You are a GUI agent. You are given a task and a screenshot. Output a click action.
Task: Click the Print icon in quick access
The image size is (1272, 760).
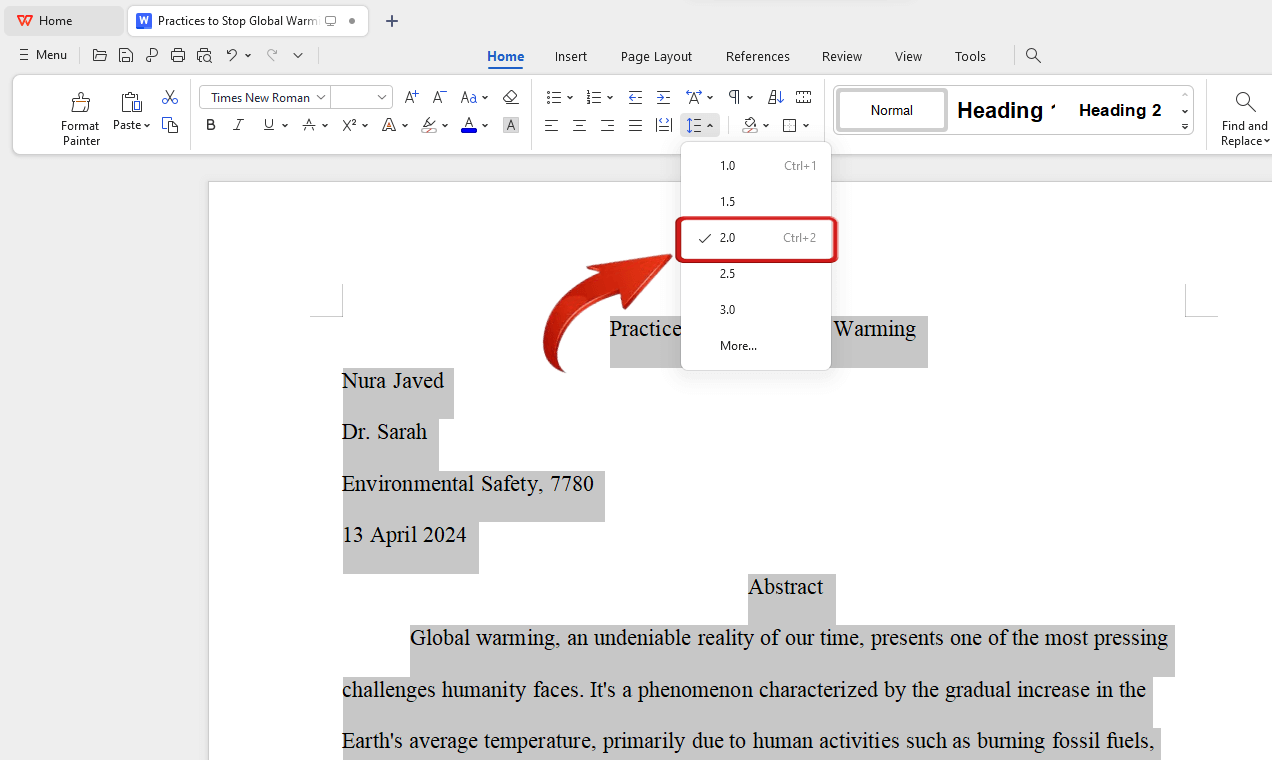click(178, 55)
